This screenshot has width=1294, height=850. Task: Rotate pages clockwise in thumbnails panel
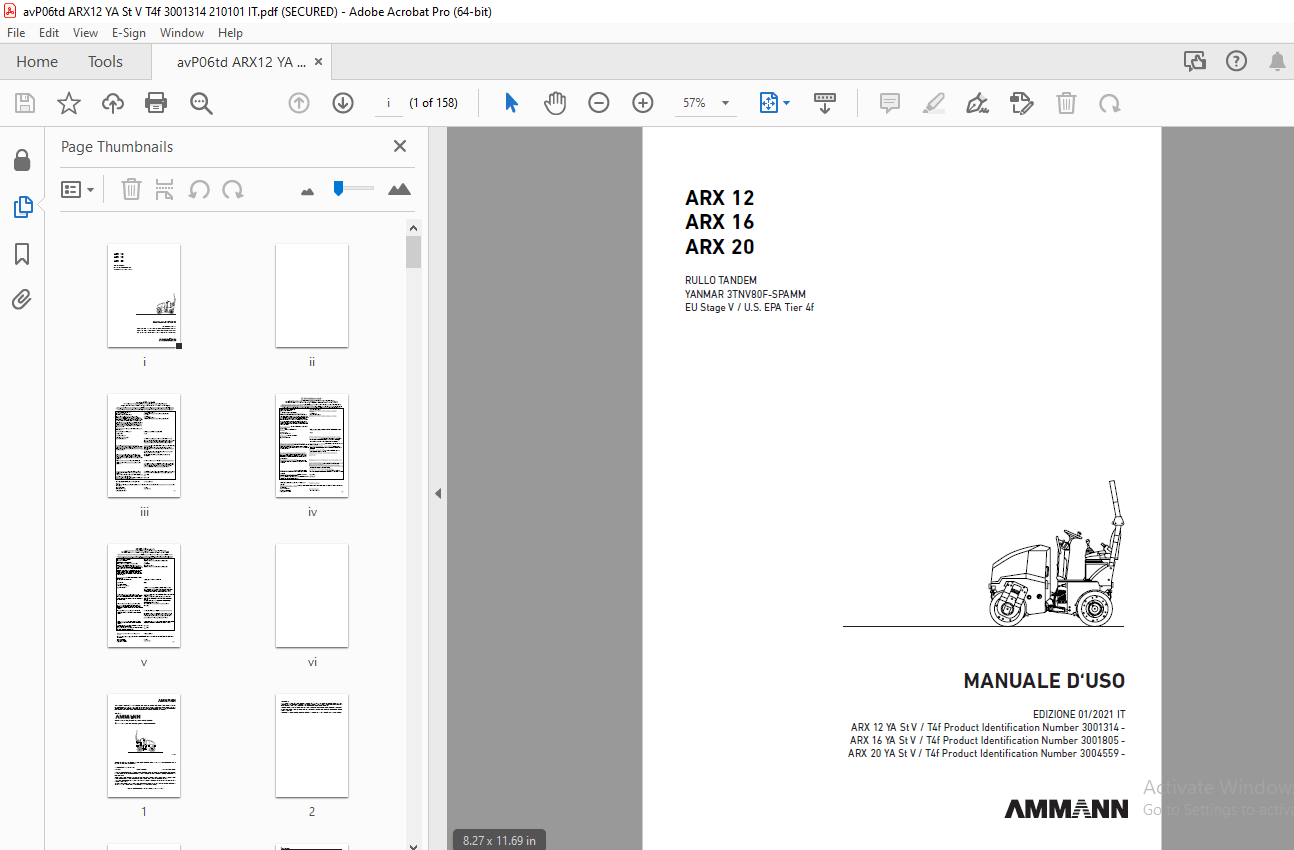233,189
